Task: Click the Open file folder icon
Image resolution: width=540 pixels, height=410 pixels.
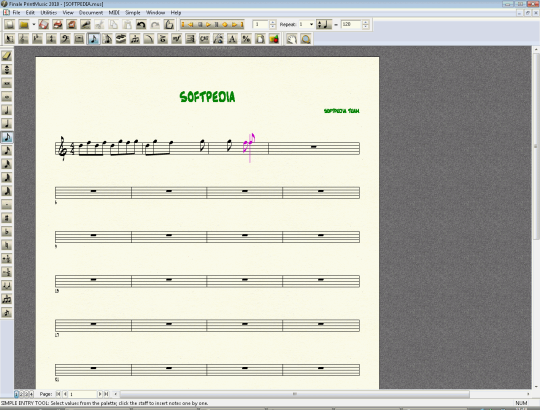Action: tap(24, 24)
